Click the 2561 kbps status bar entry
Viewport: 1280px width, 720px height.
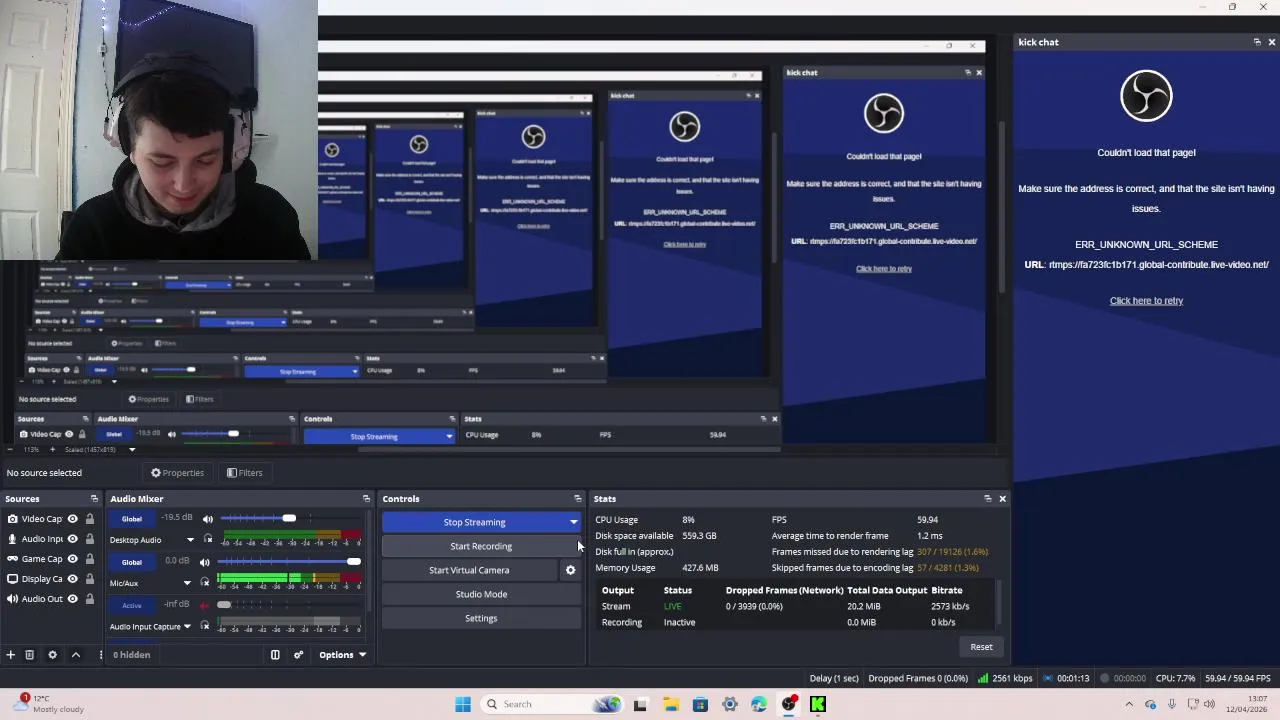click(x=1006, y=678)
